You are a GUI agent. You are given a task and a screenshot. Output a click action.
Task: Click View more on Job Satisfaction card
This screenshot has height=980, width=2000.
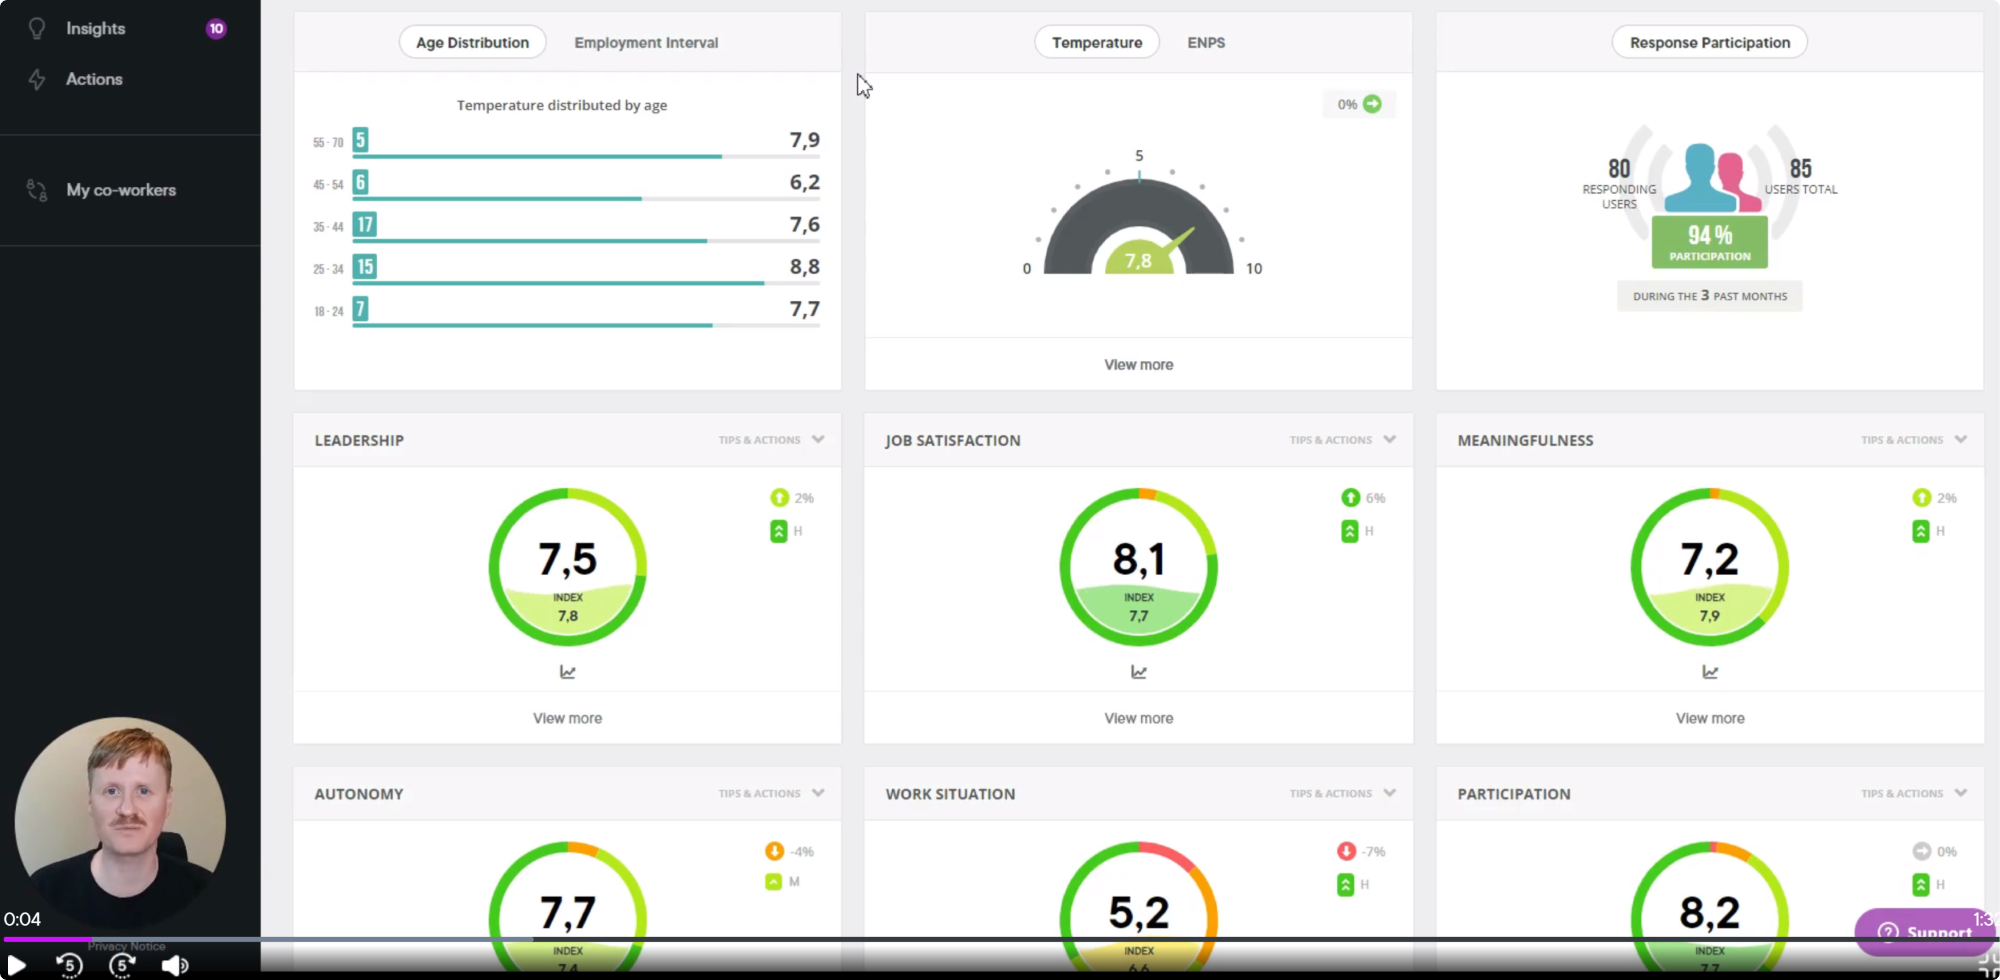[x=1139, y=718]
